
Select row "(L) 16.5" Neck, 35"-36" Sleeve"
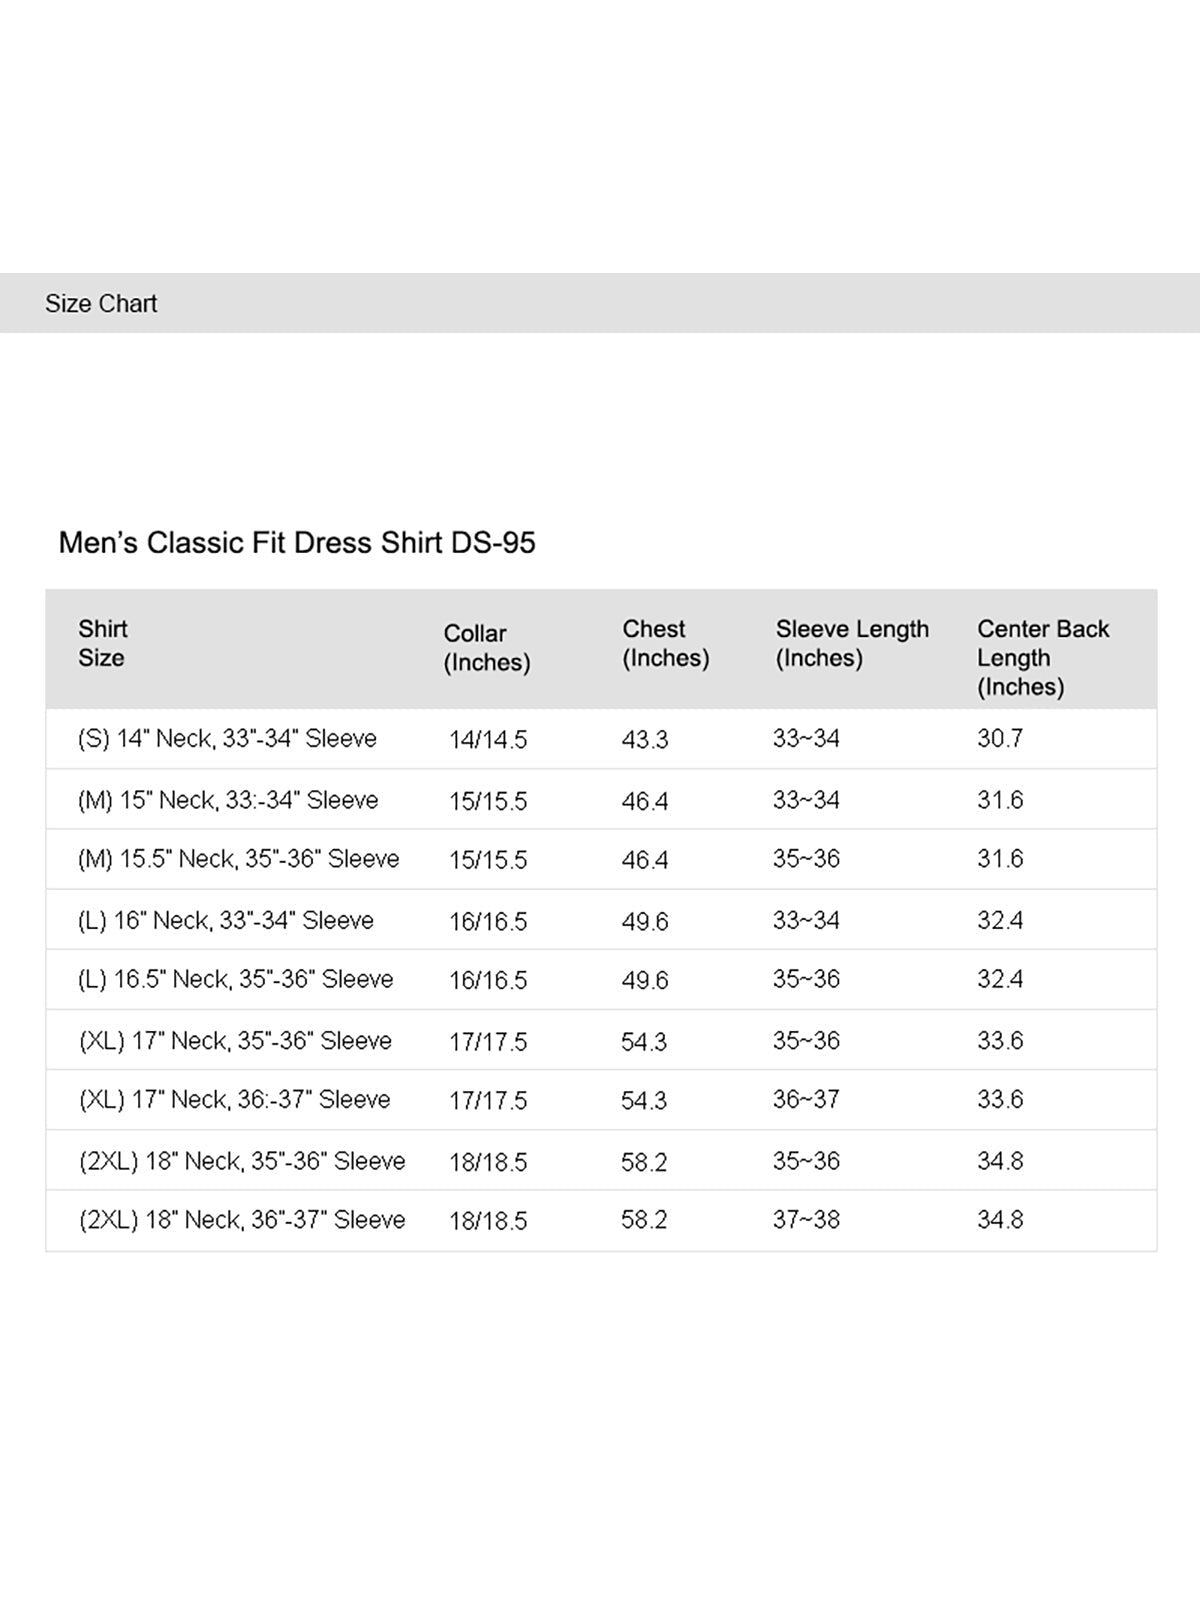pos(601,979)
